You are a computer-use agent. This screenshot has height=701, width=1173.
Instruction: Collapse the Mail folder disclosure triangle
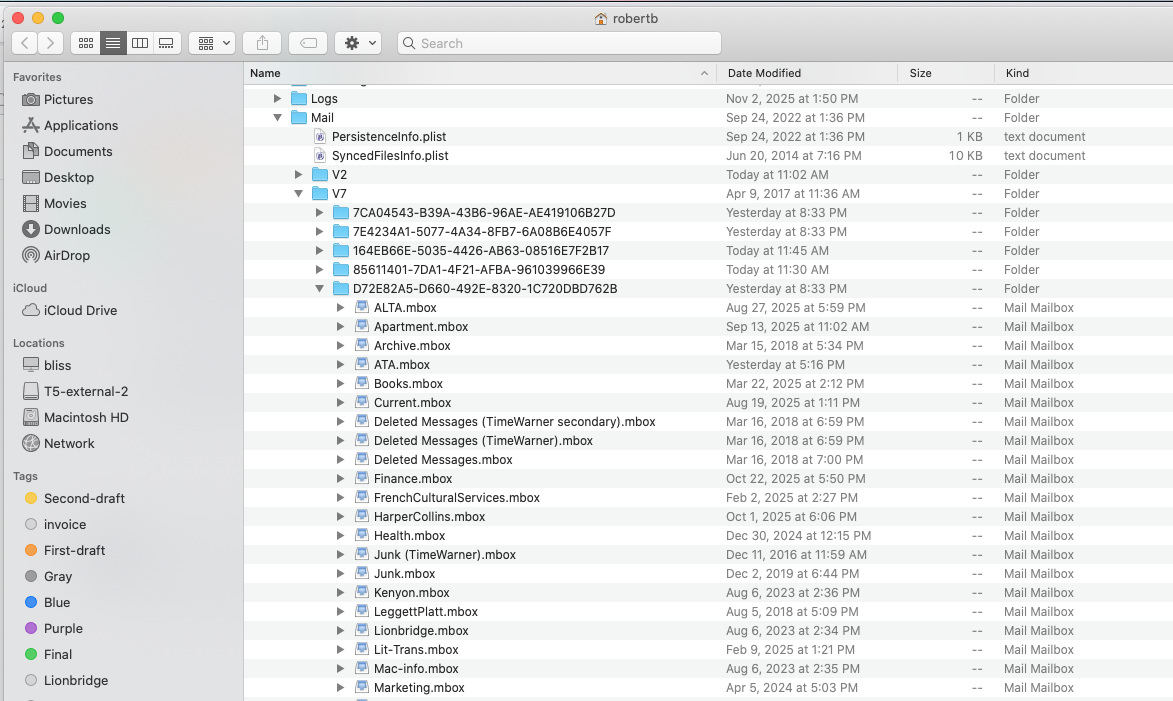[277, 118]
